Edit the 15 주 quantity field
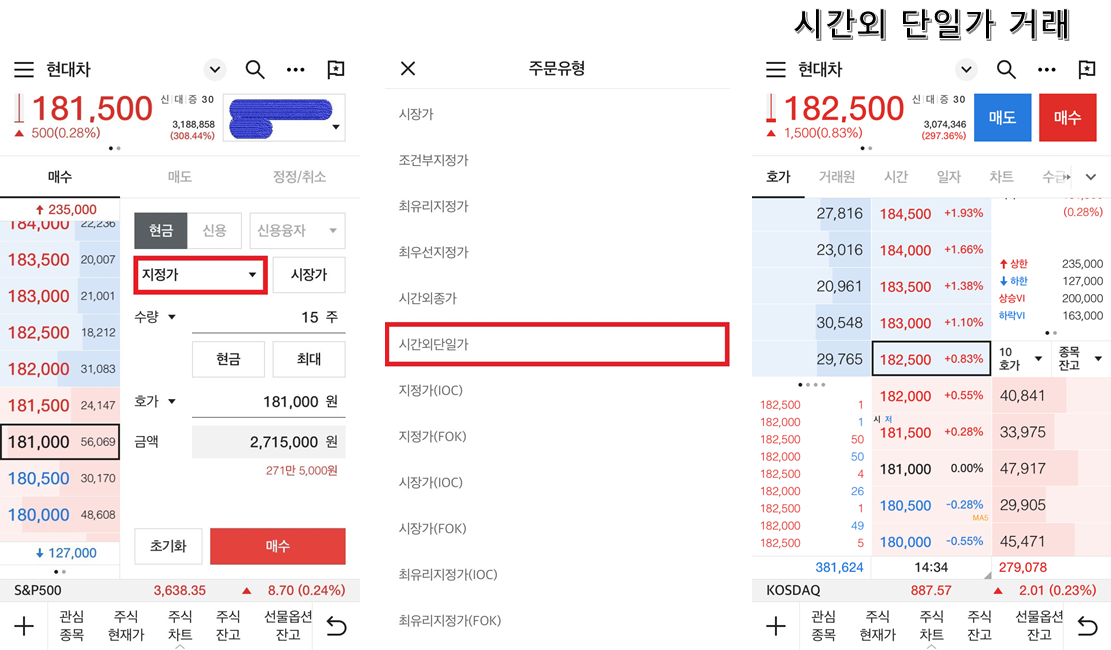Screen dimensions: 1111x650 click(269, 318)
